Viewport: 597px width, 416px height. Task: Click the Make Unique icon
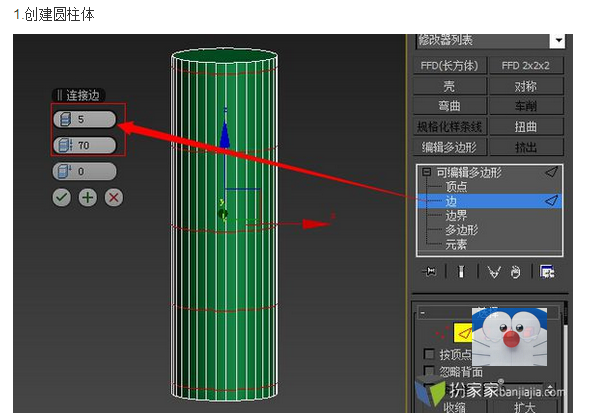pyautogui.click(x=494, y=272)
